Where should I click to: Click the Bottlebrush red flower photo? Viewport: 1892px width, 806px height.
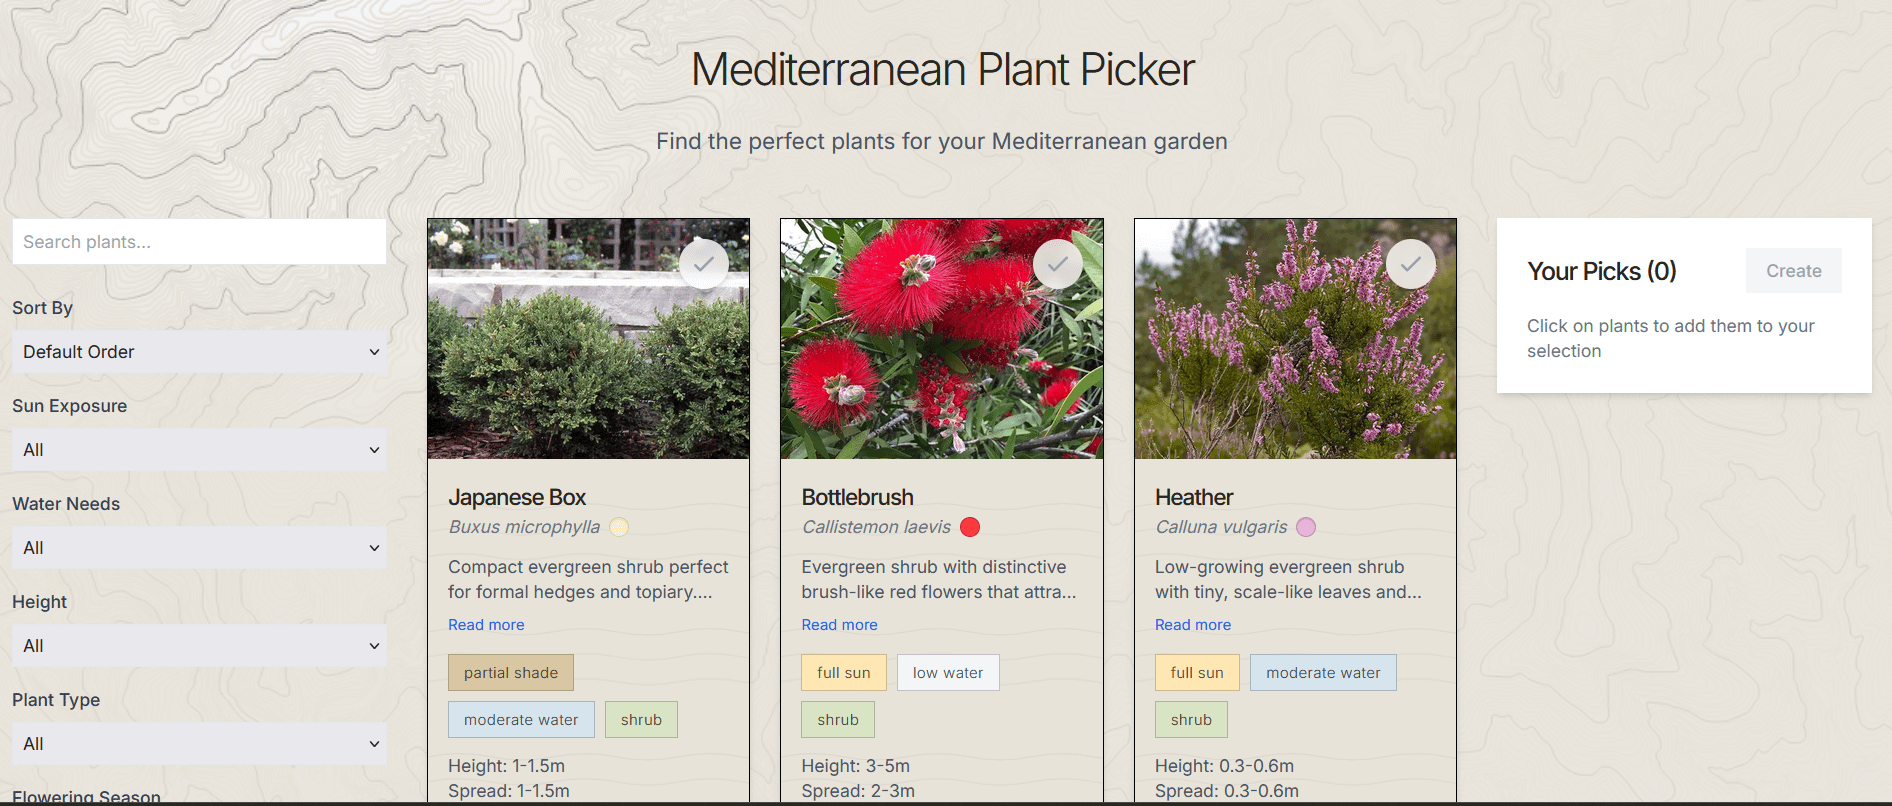click(x=941, y=360)
